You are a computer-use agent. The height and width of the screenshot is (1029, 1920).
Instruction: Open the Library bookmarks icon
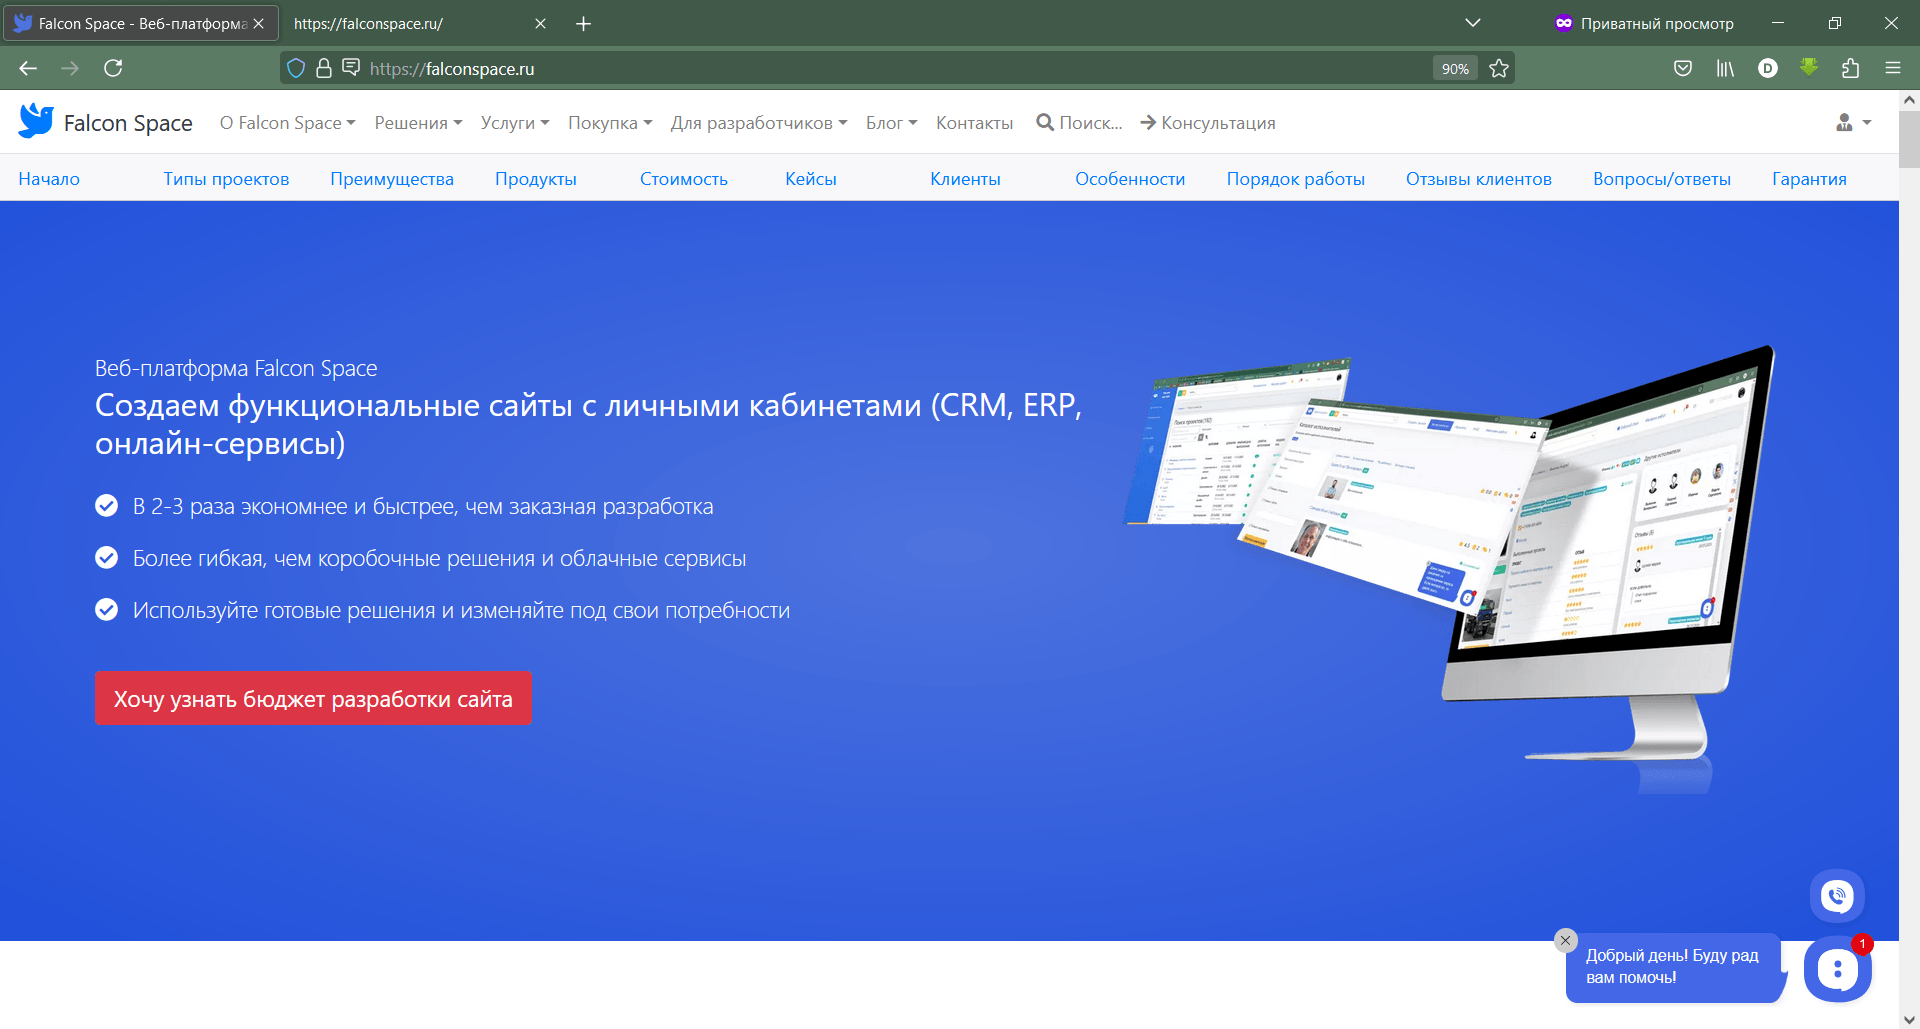coord(1725,68)
